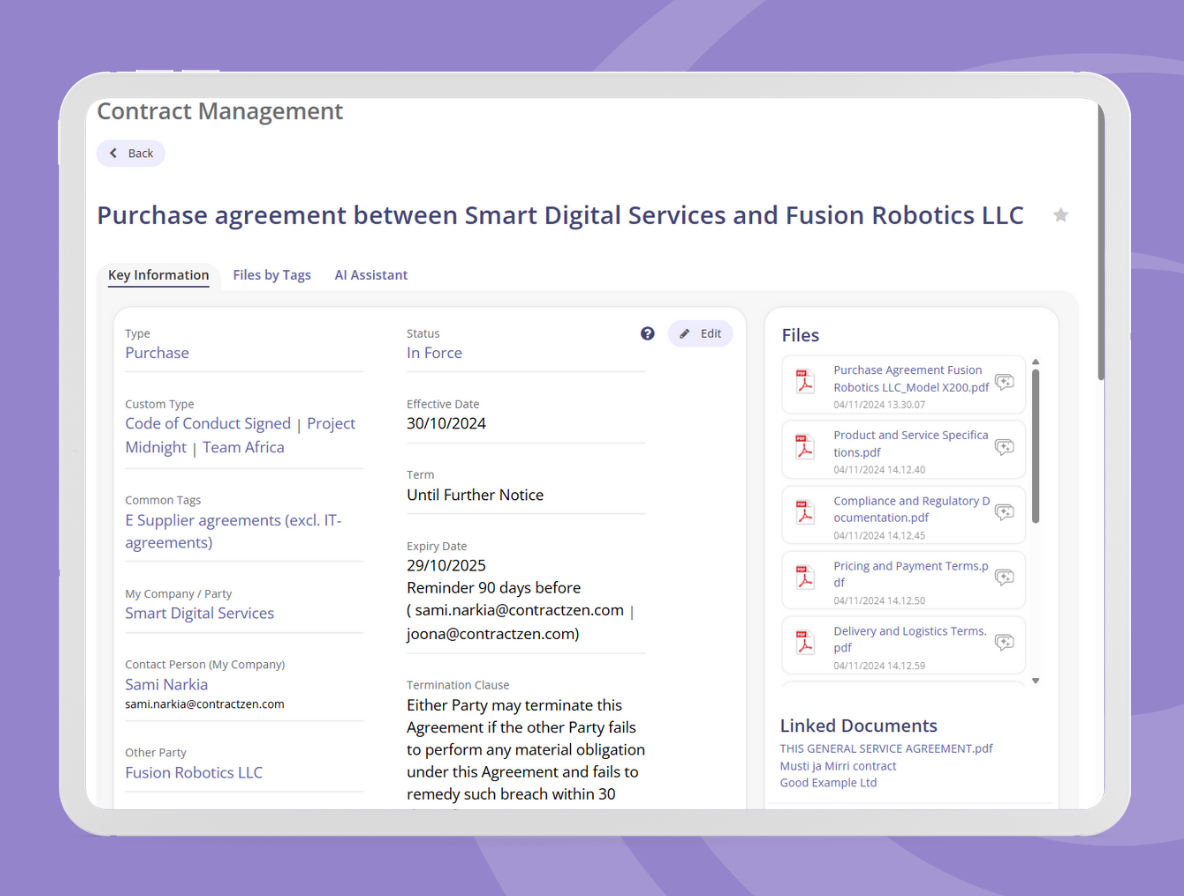Open AI chat for Purchase Agreement Fusion Robotics file
The height and width of the screenshot is (896, 1184).
[x=1004, y=382]
